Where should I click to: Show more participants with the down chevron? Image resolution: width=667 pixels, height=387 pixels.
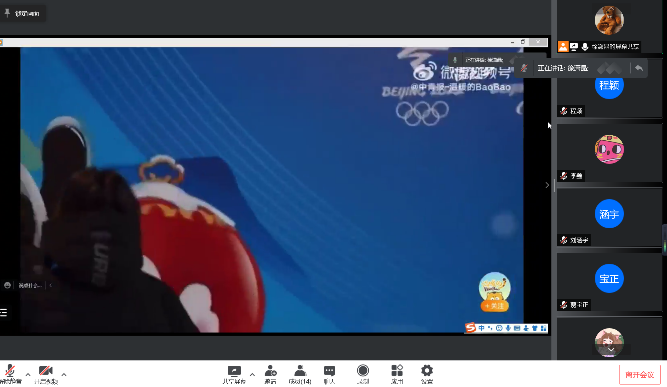click(x=611, y=350)
